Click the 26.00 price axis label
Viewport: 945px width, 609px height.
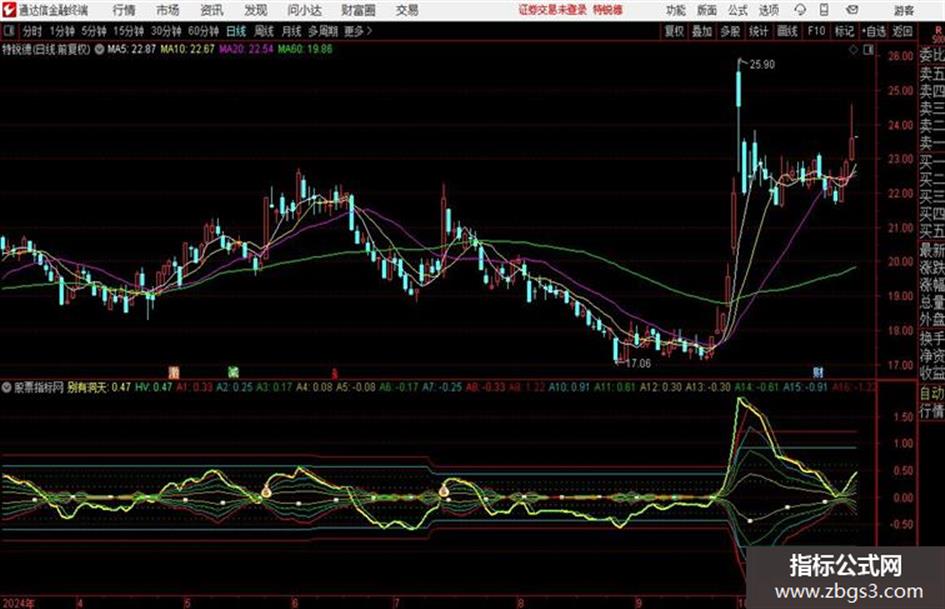pyautogui.click(x=901, y=56)
